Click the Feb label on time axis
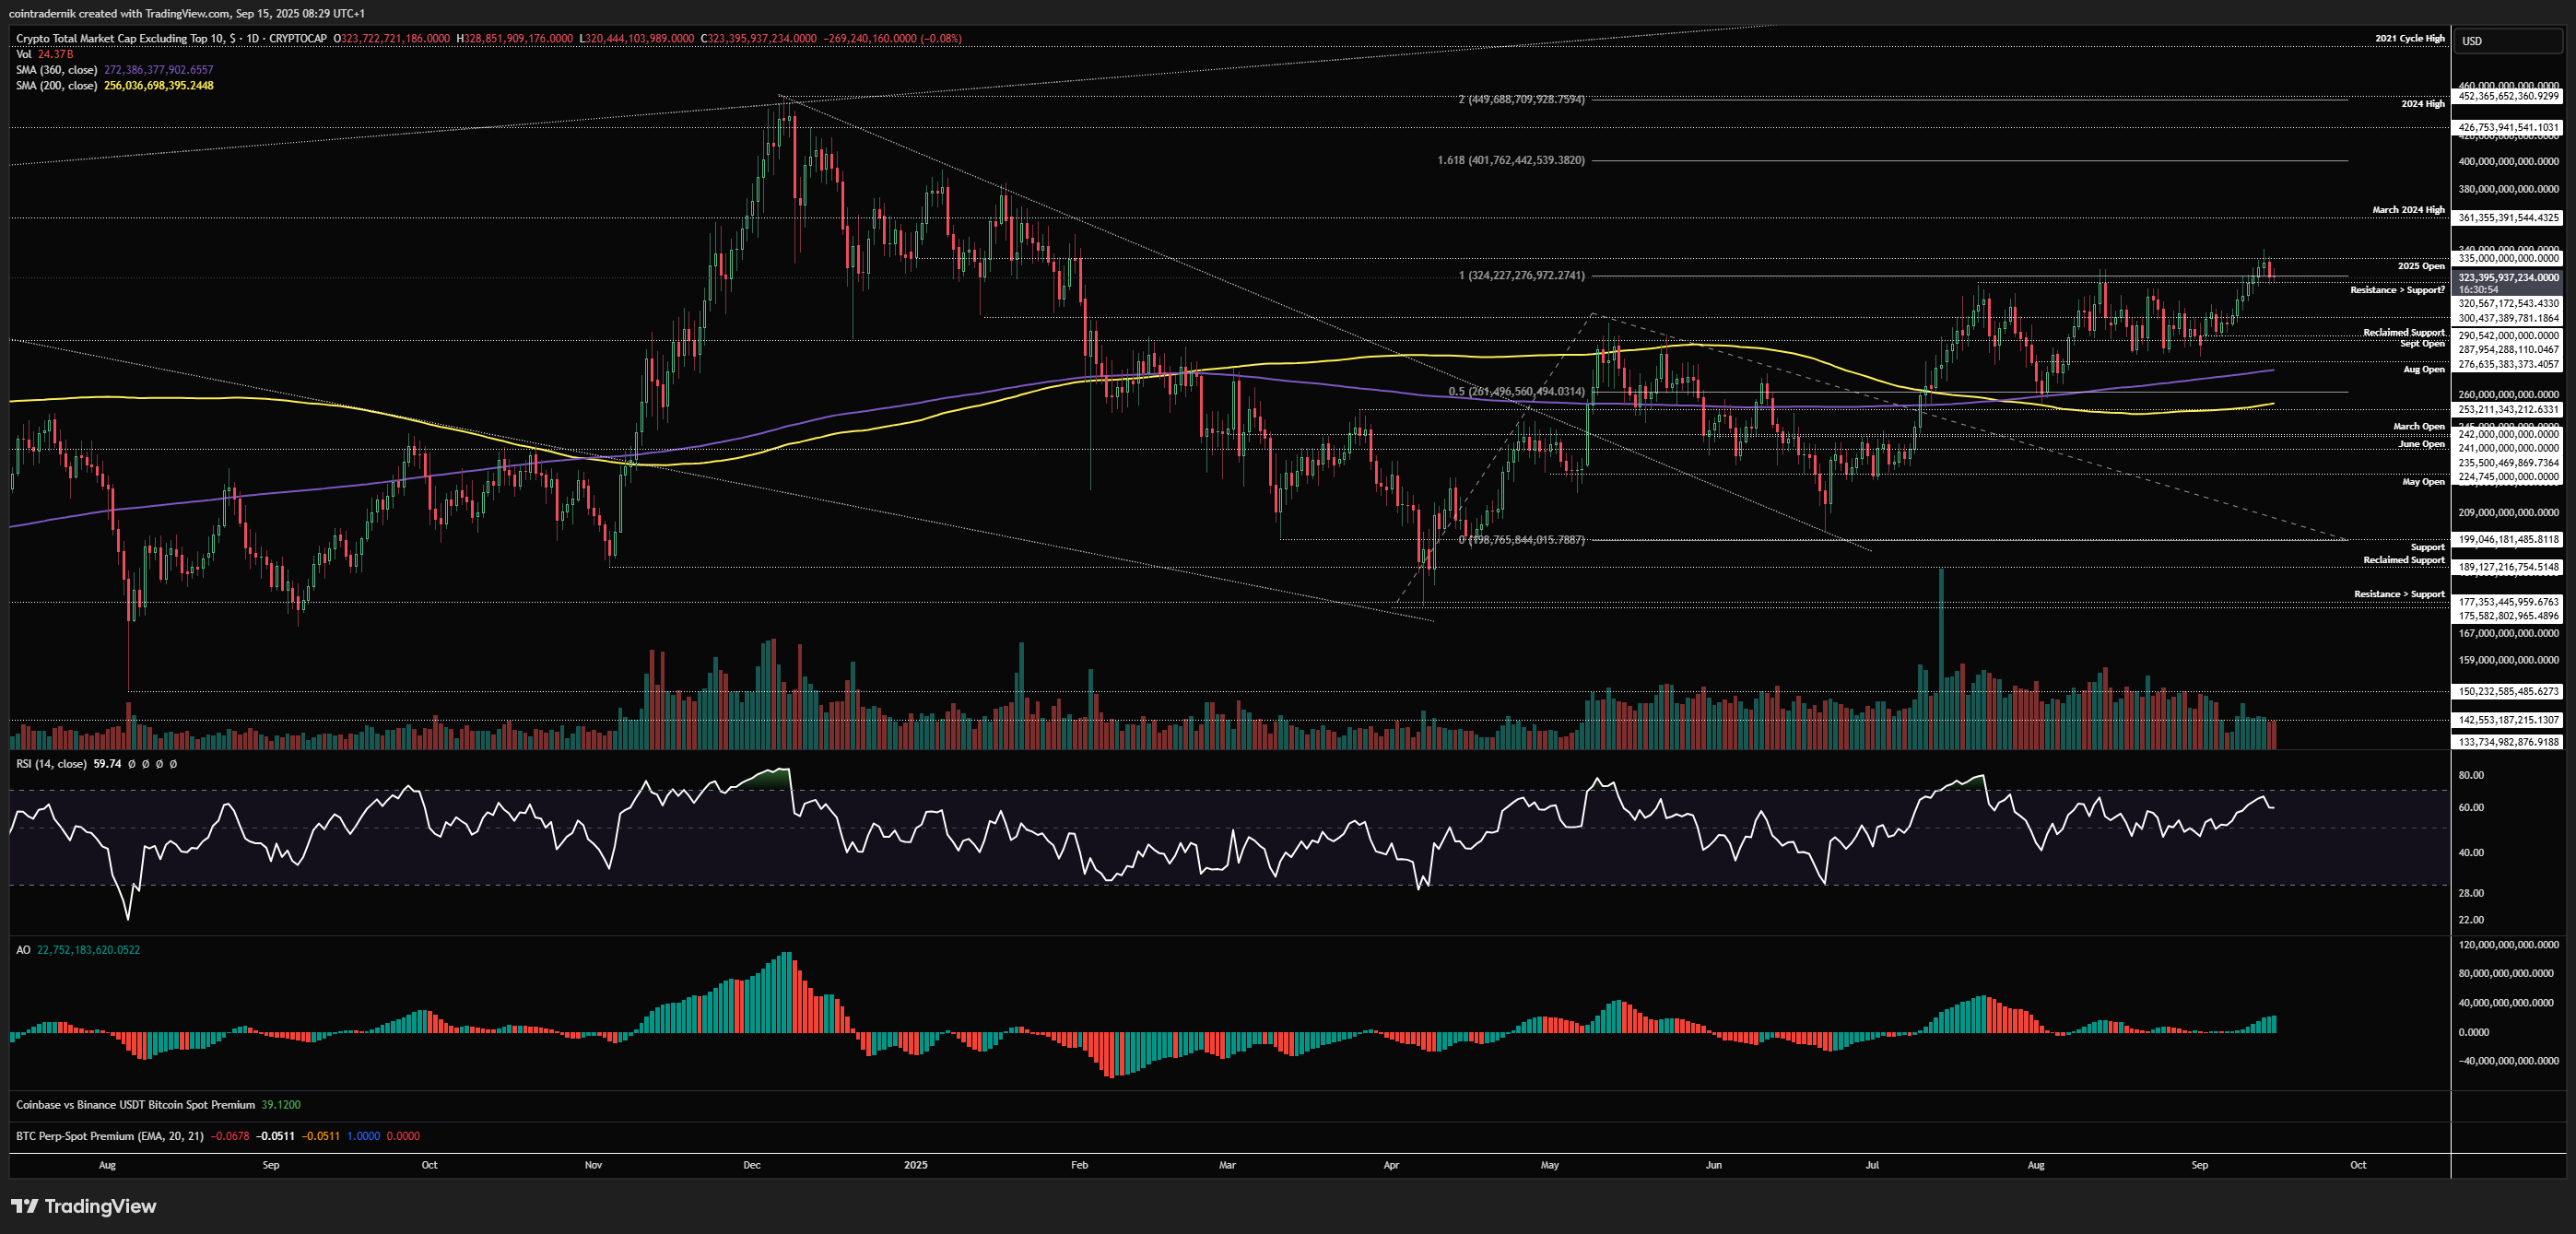This screenshot has width=2576, height=1234. (1079, 1166)
